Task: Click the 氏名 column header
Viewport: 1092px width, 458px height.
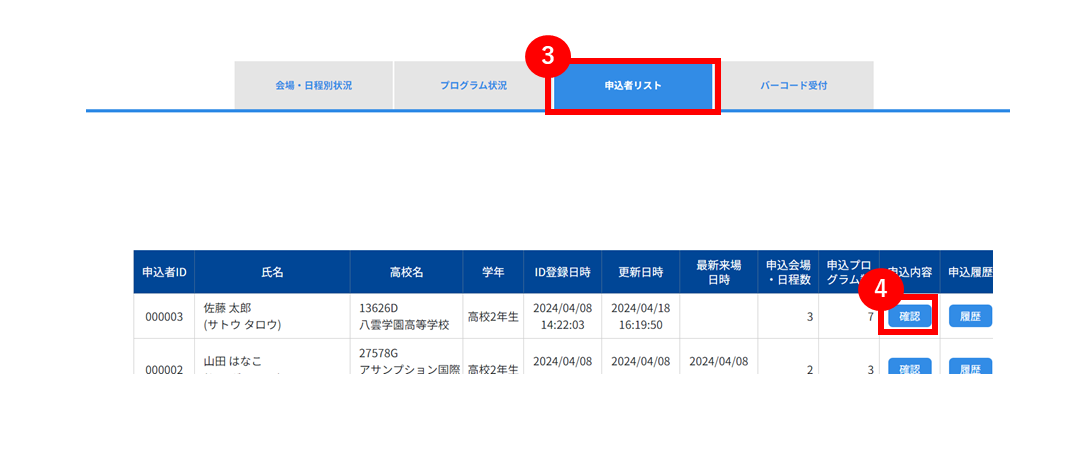Action: (272, 272)
